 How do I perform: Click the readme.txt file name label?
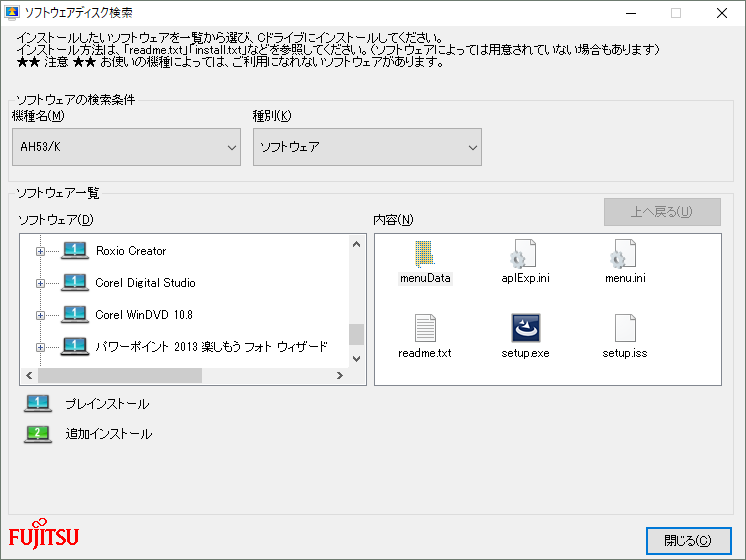pos(424,353)
